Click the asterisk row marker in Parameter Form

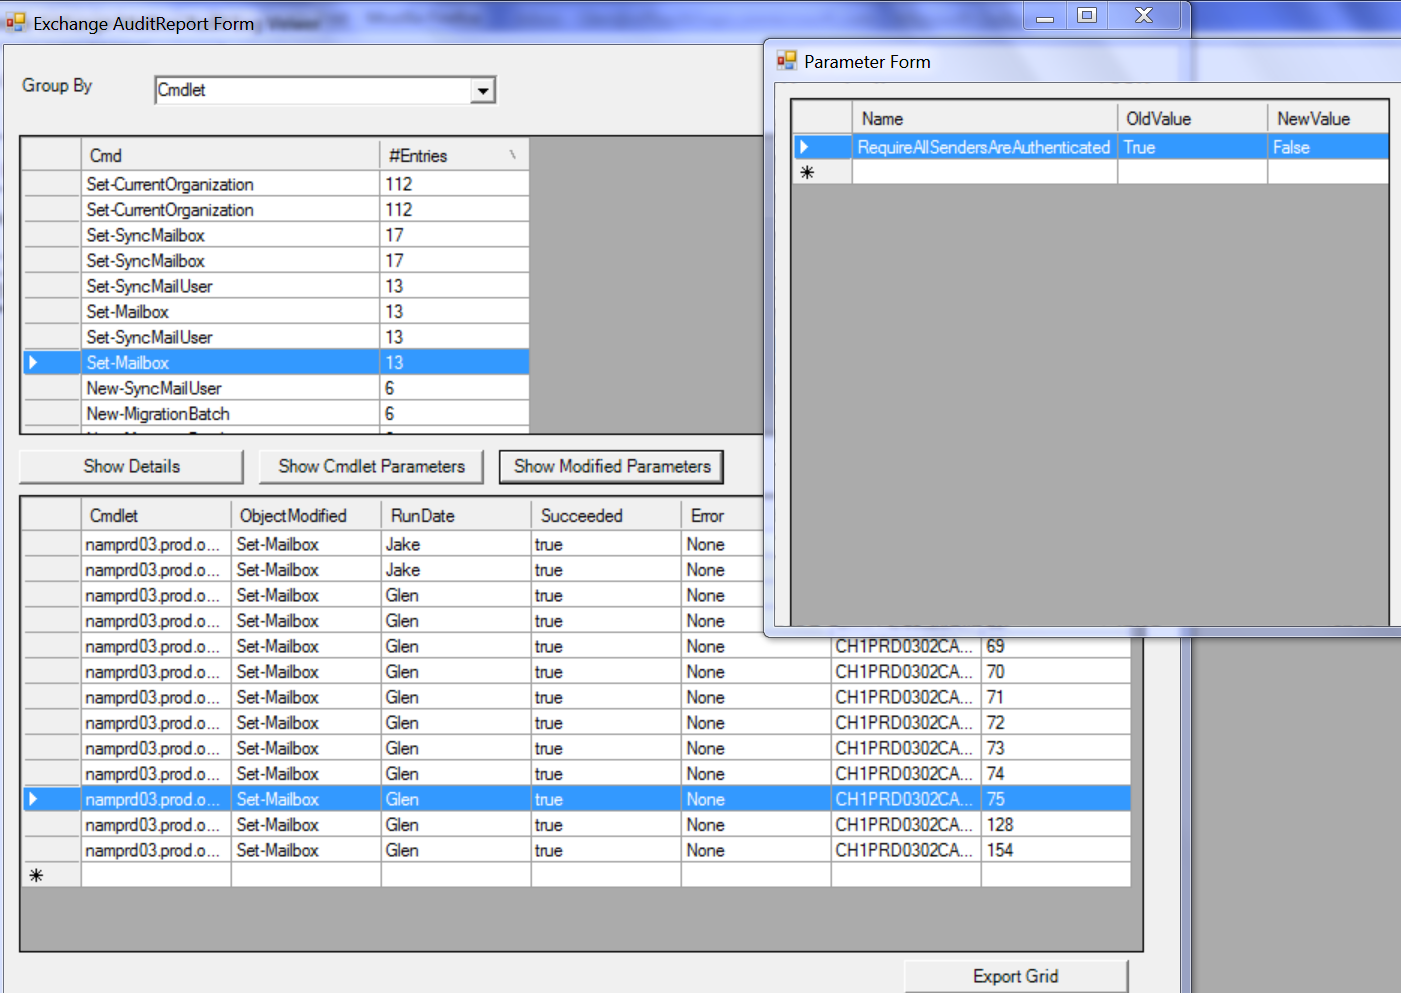coord(806,171)
